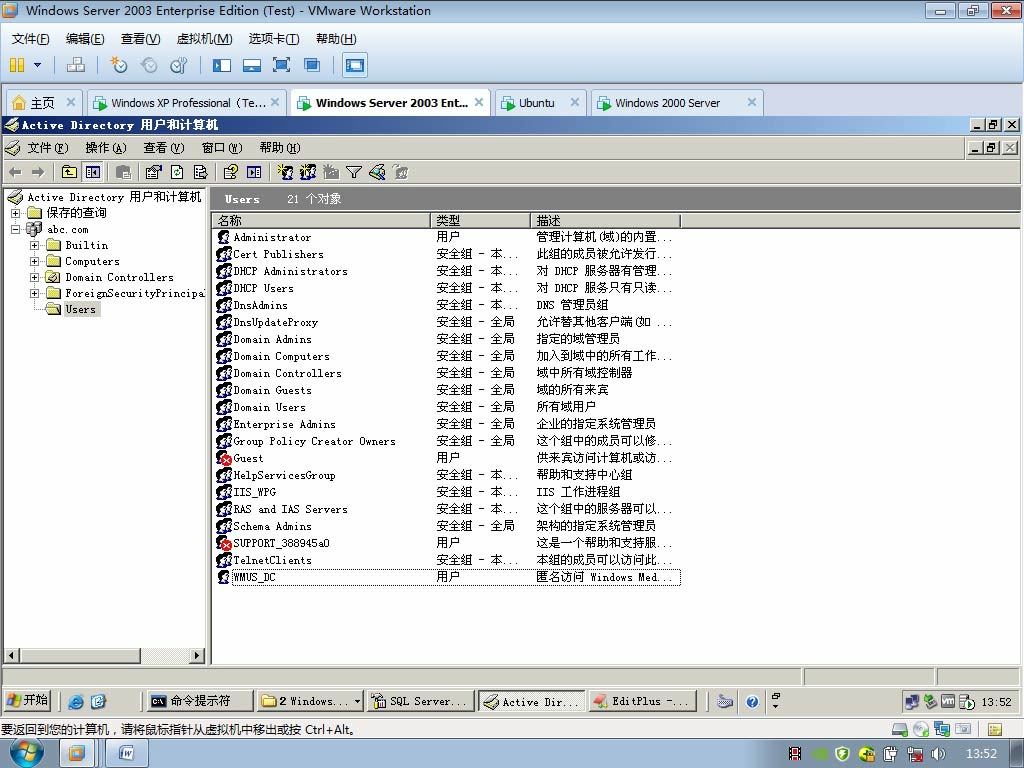Viewport: 1024px width, 768px height.
Task: Expand the Domain Controllers node
Action: (34, 277)
